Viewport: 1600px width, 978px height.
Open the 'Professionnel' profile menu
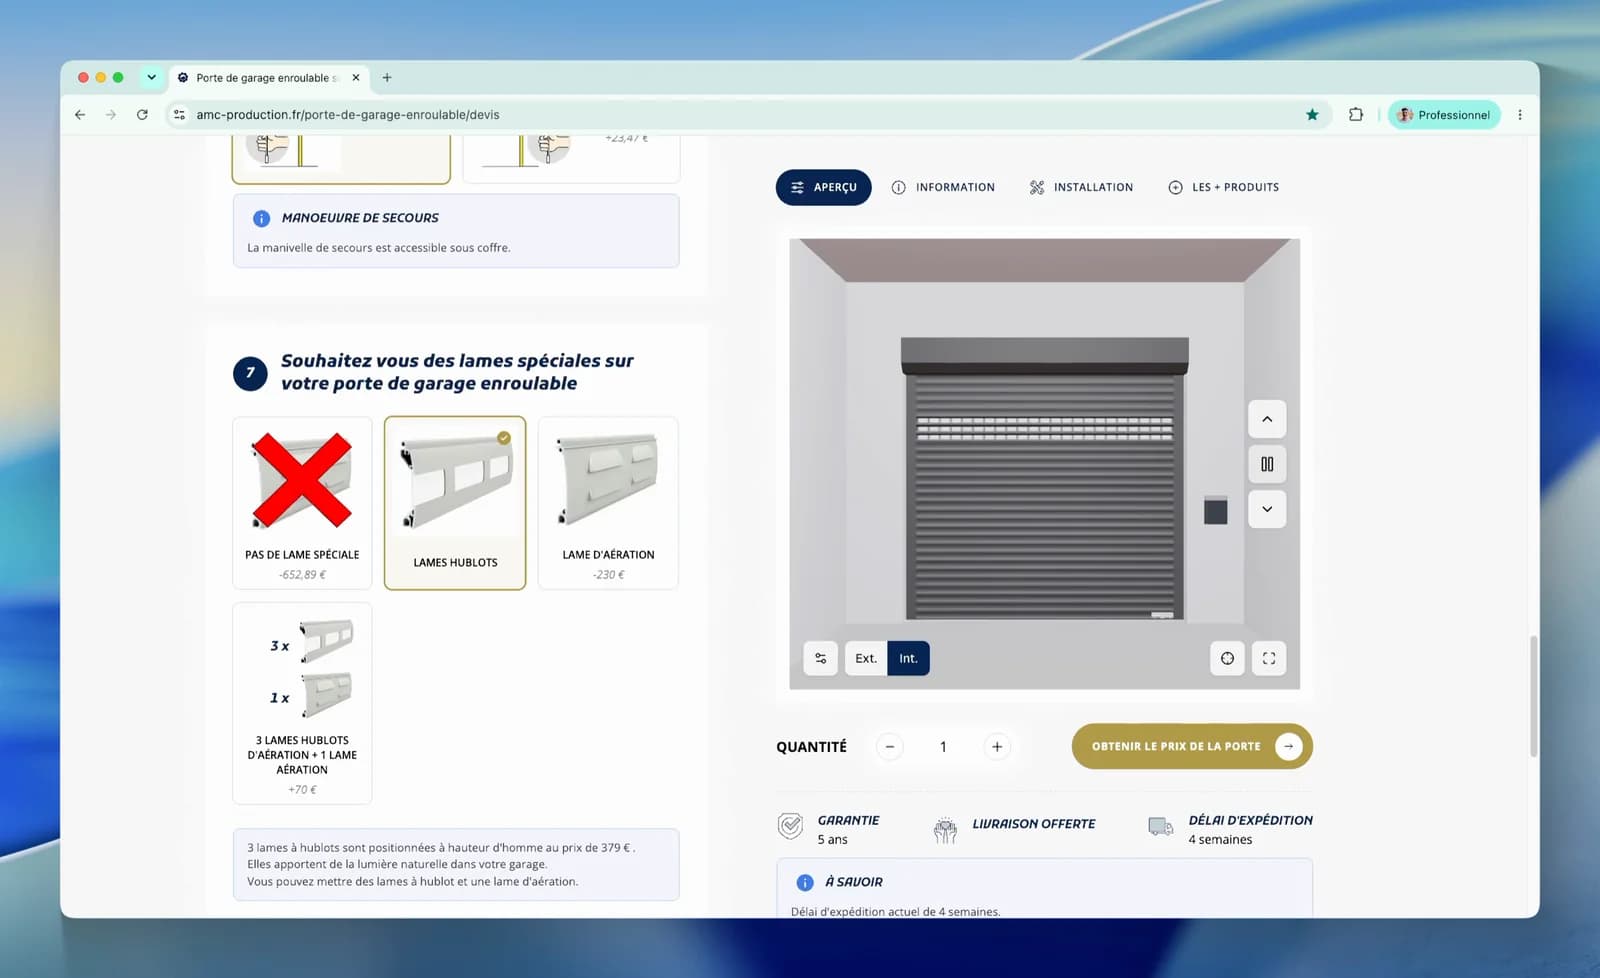[1444, 115]
